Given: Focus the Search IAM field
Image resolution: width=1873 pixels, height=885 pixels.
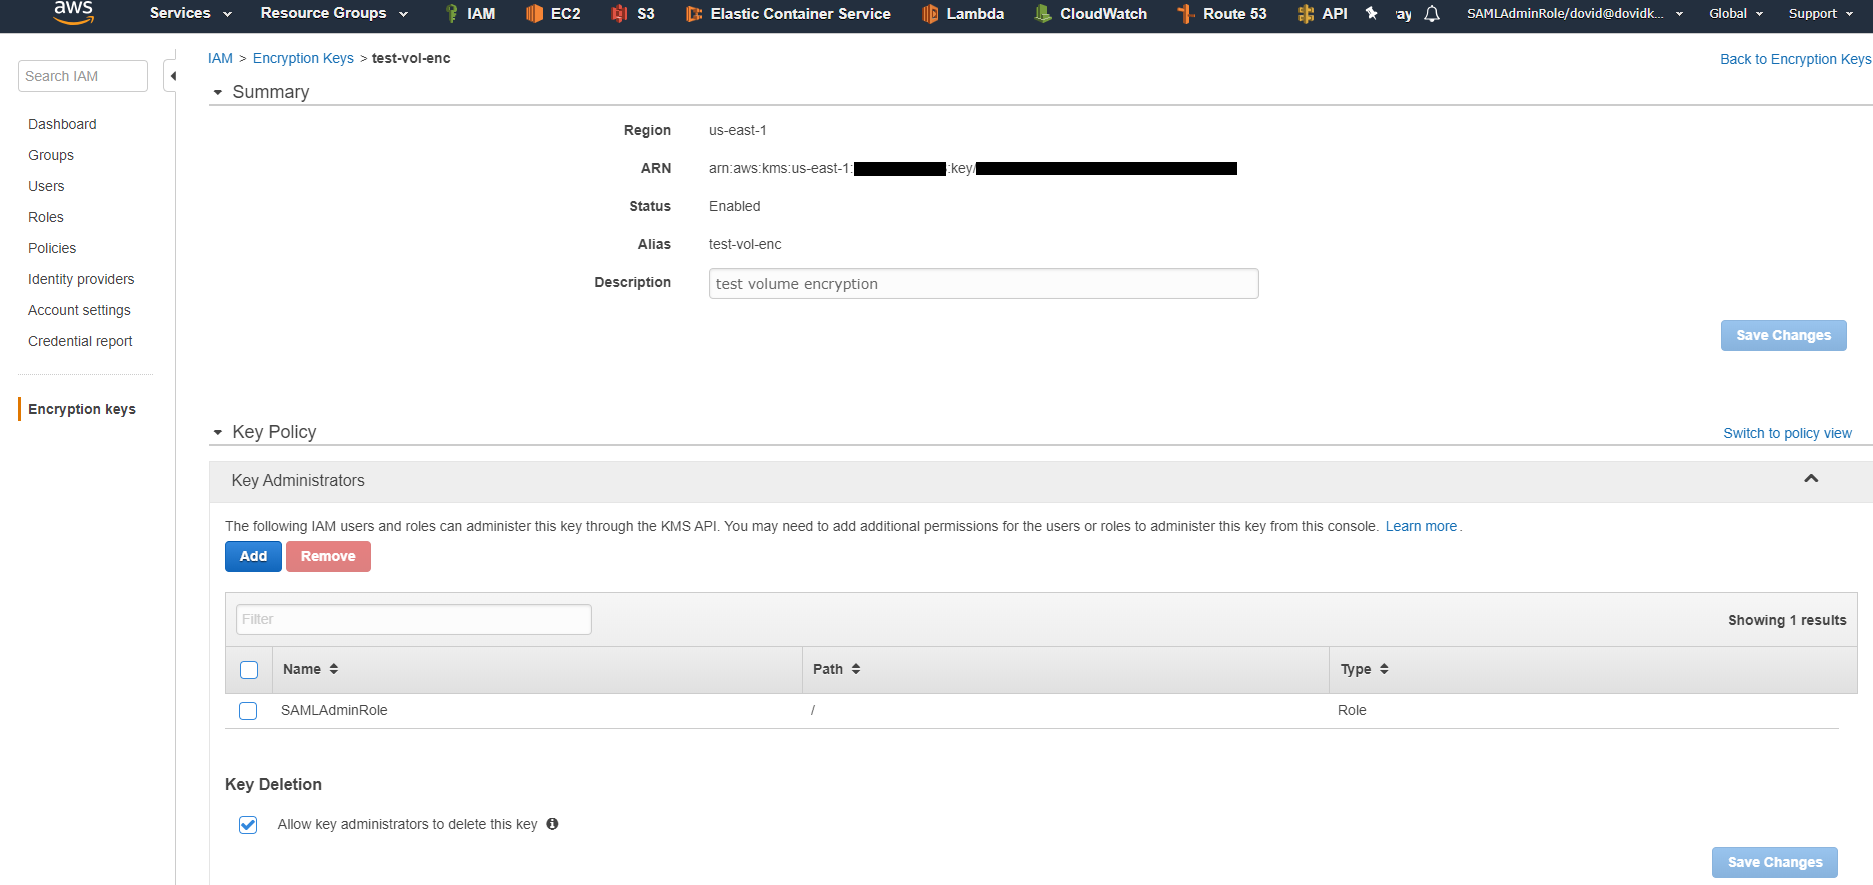Looking at the screenshot, I should (x=83, y=76).
